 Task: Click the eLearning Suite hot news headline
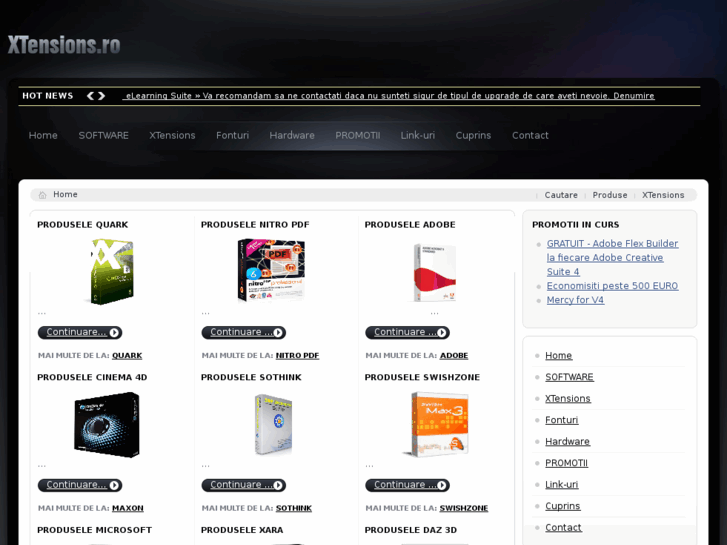pos(390,96)
